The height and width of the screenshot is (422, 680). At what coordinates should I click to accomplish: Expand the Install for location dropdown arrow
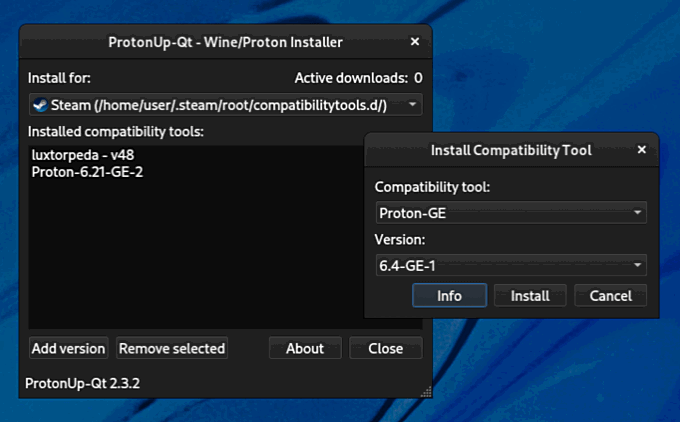tap(413, 105)
